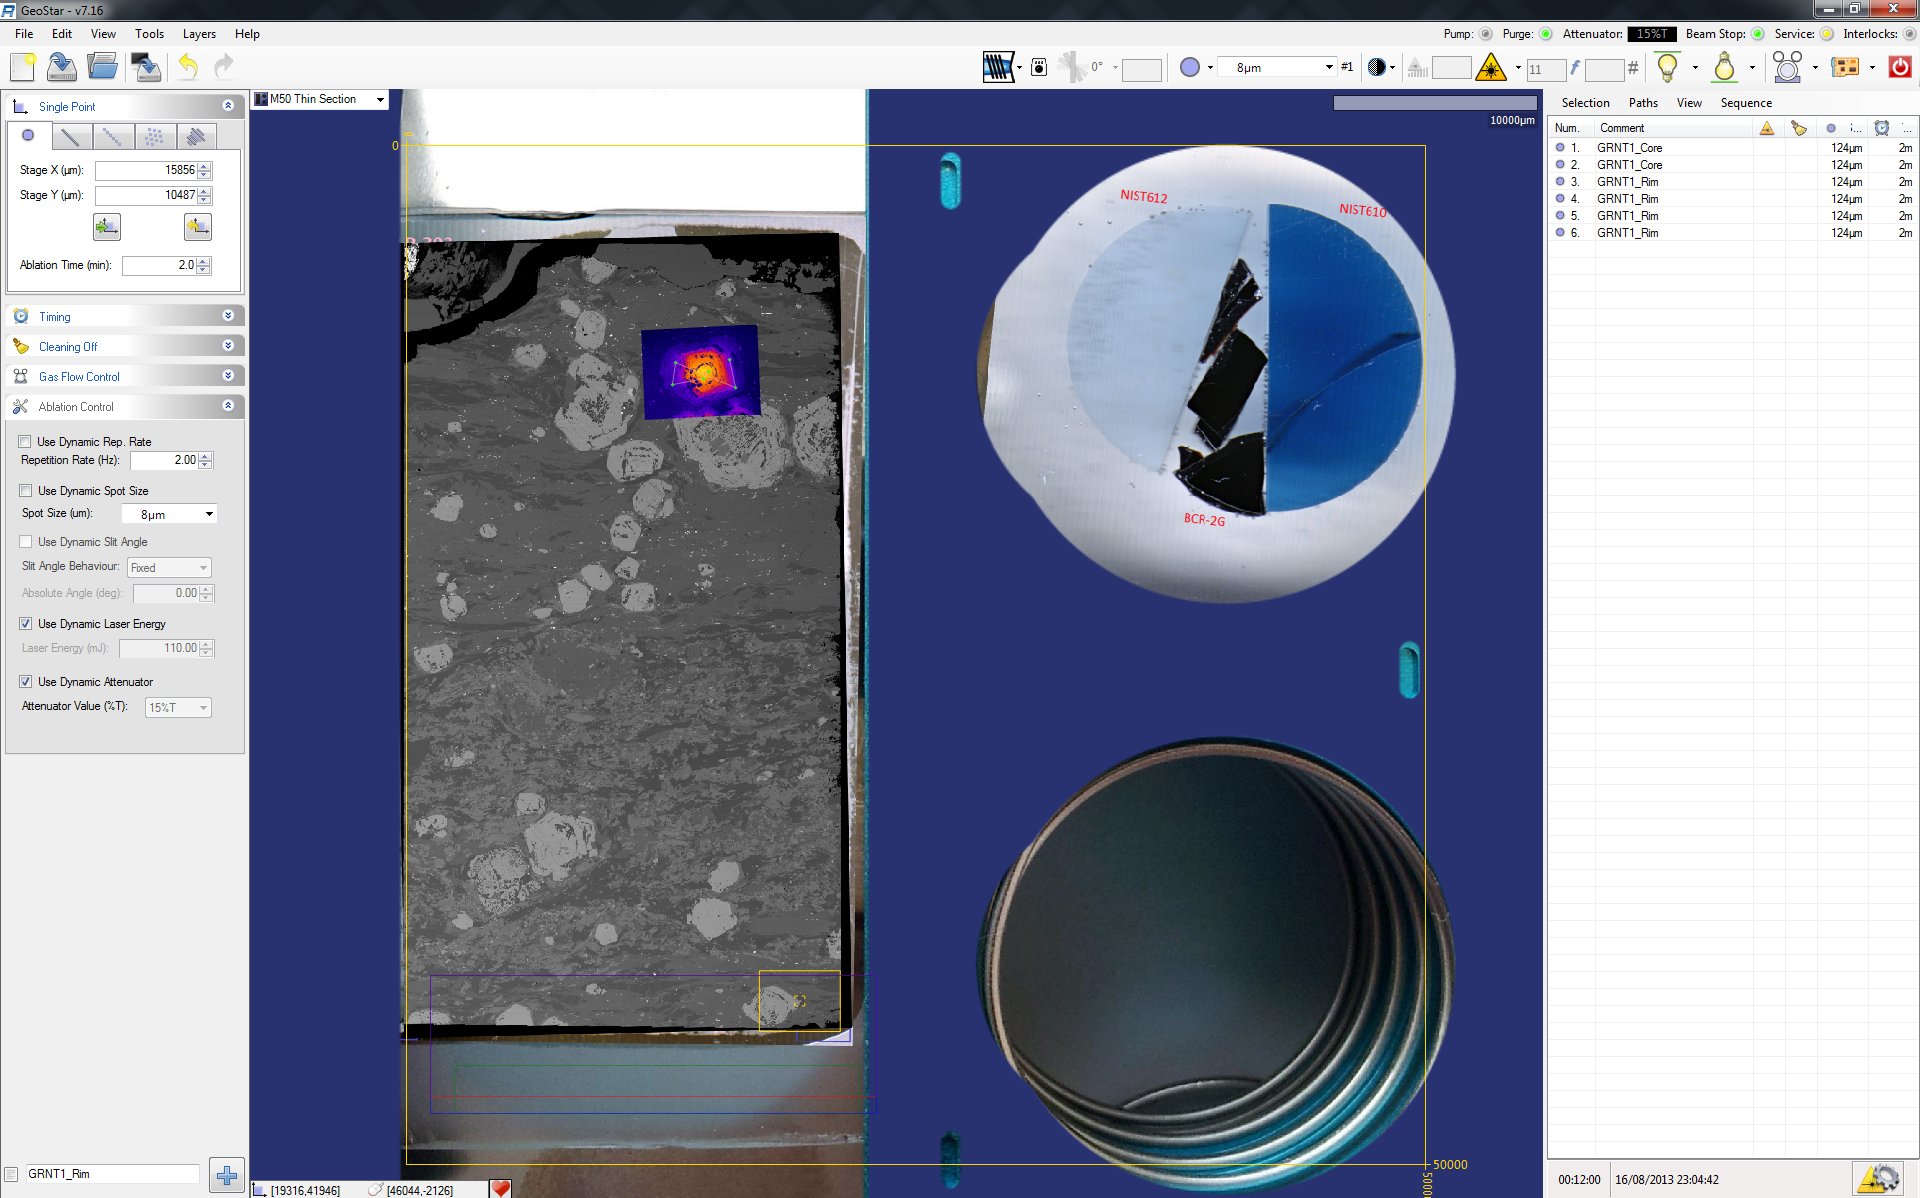Image resolution: width=1920 pixels, height=1198 pixels.
Task: Click the blue plus add-scan button
Action: (227, 1175)
